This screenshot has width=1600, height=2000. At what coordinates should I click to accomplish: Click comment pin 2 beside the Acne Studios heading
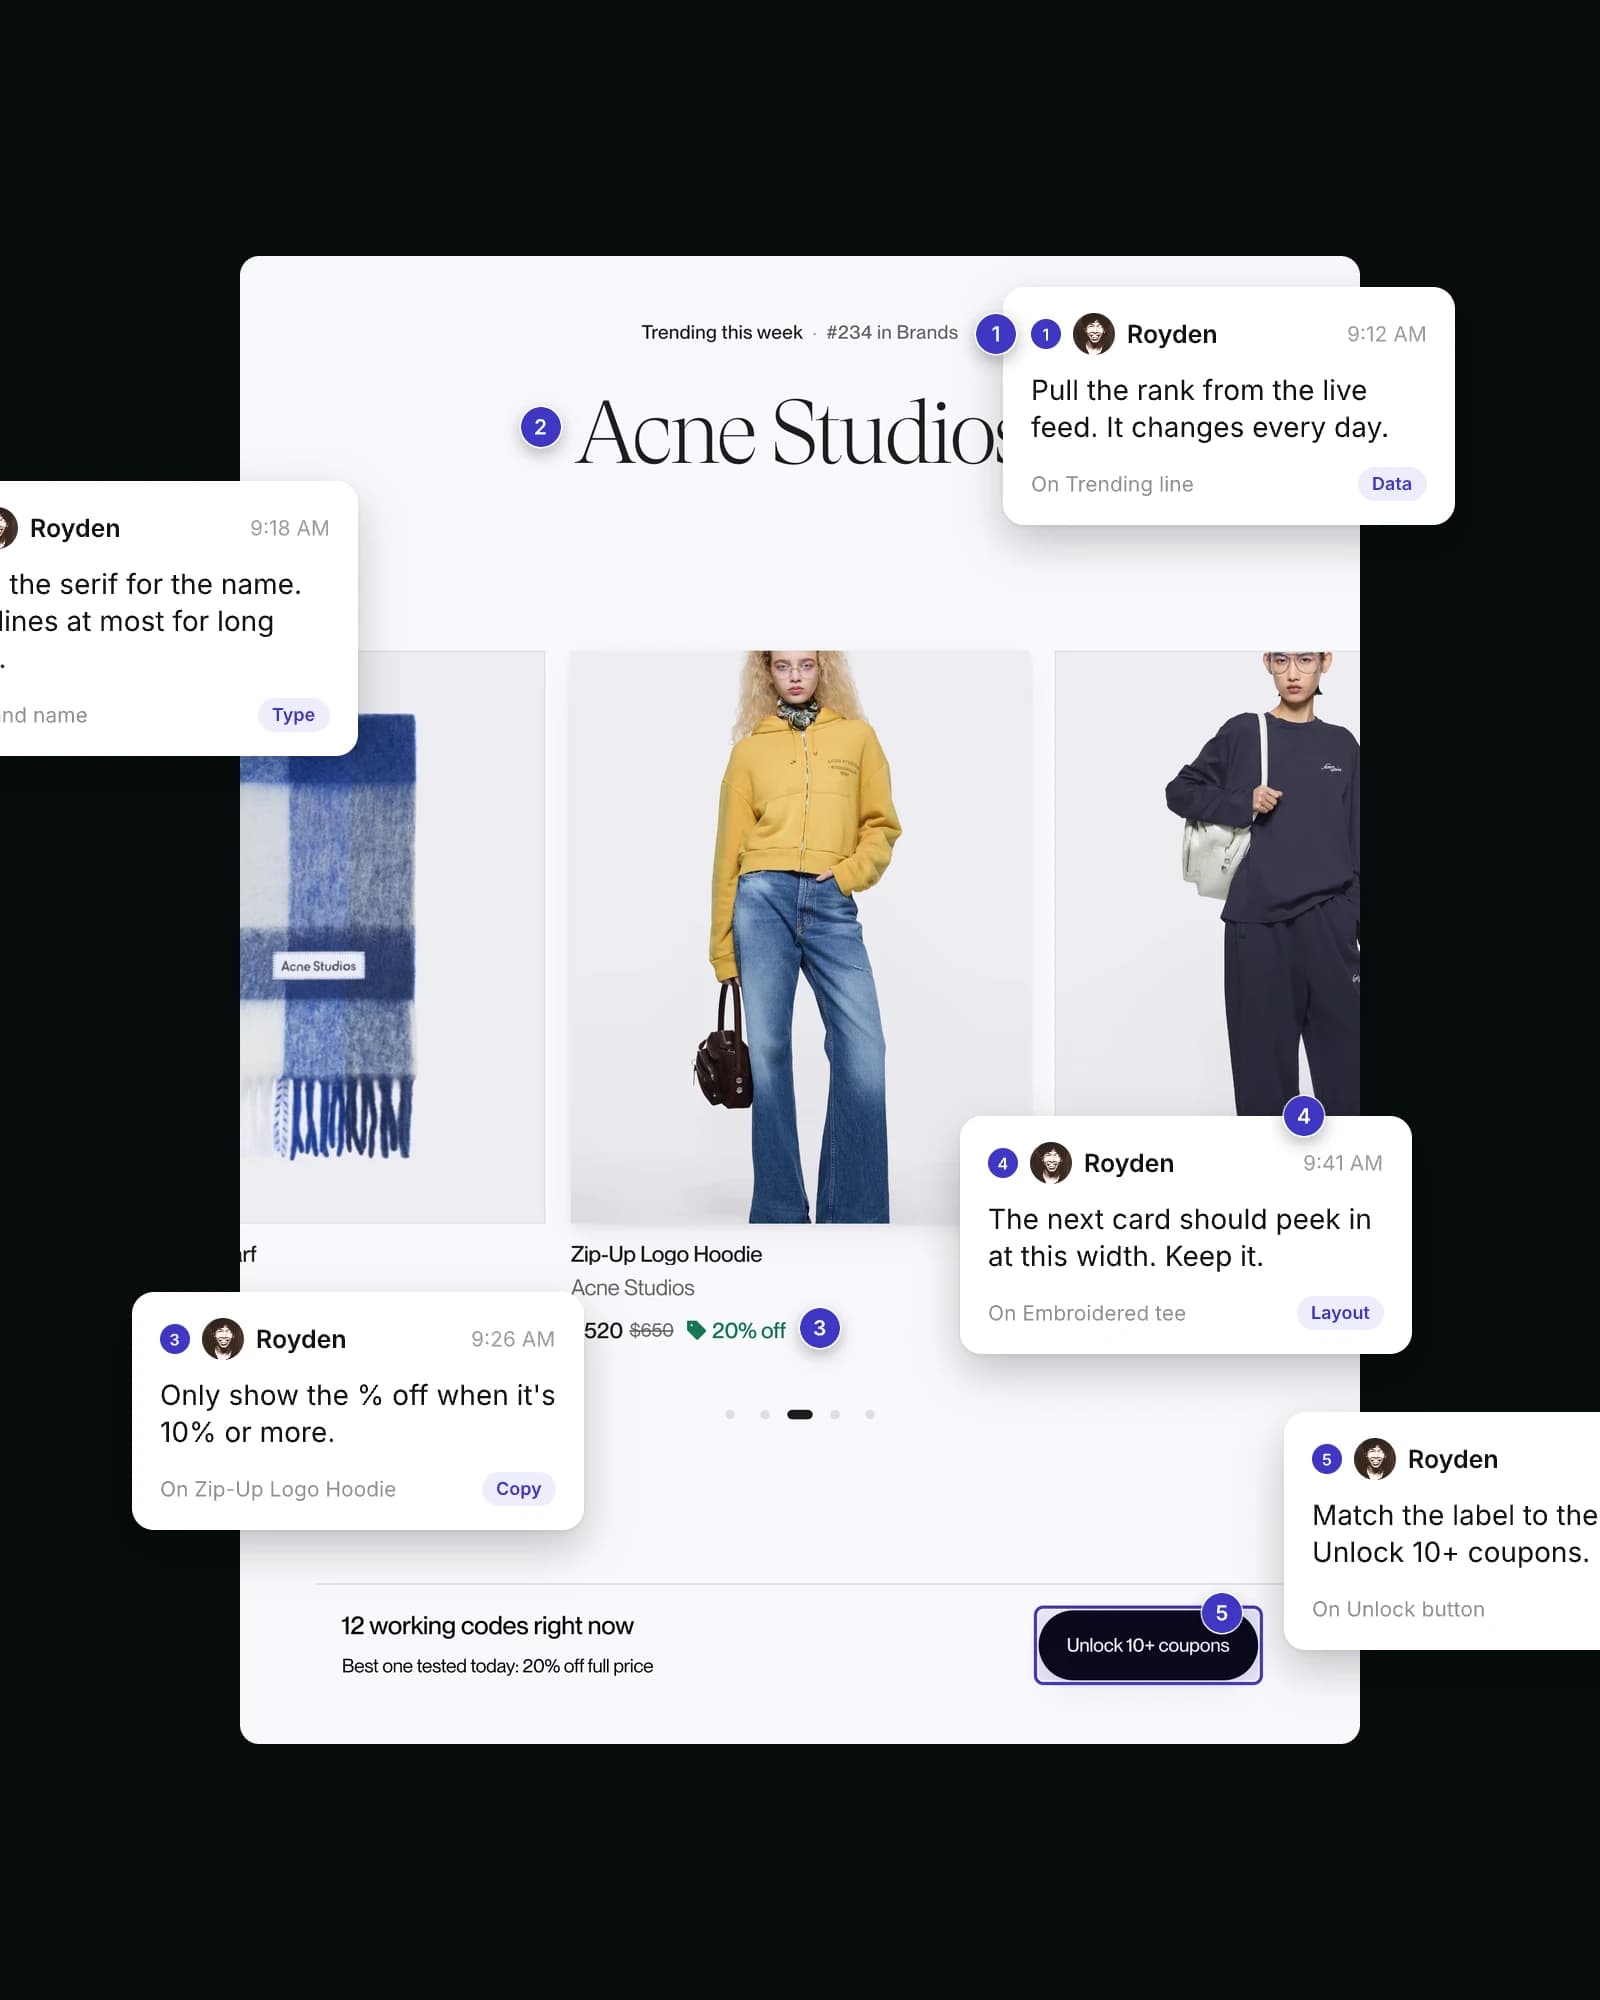[x=540, y=428]
